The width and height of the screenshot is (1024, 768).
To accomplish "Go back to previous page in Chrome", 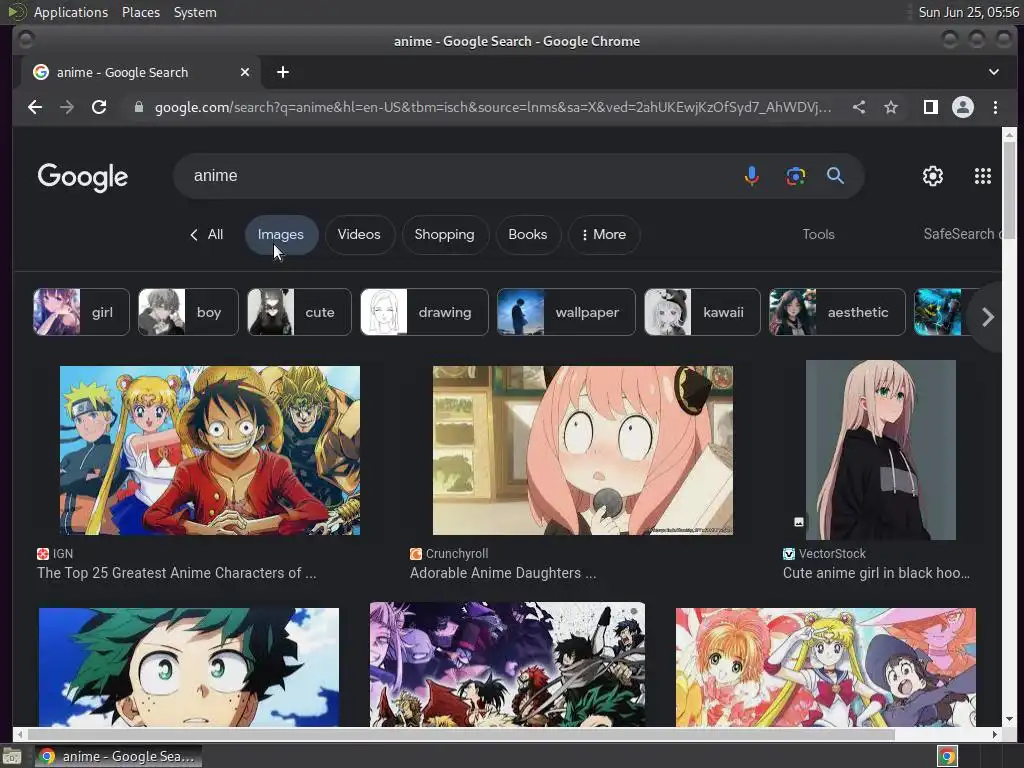I will (x=35, y=107).
